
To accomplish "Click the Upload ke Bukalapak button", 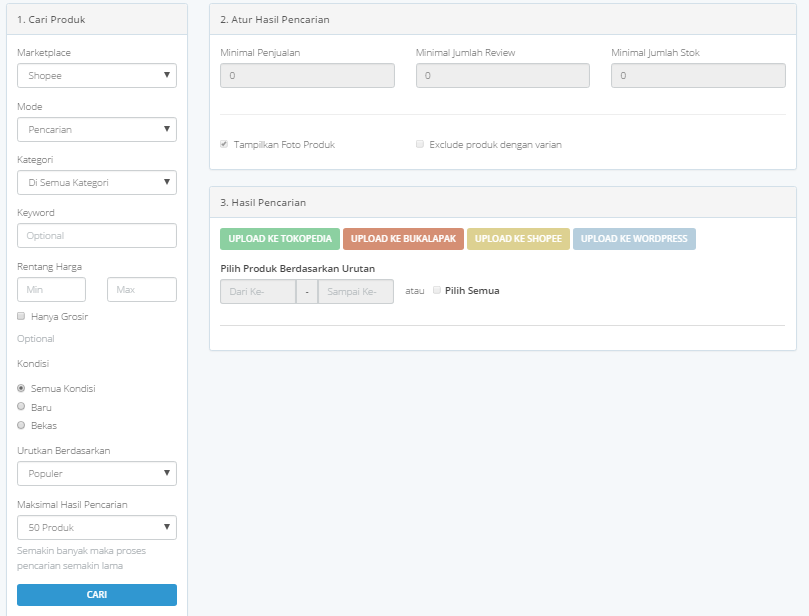I will 403,239.
